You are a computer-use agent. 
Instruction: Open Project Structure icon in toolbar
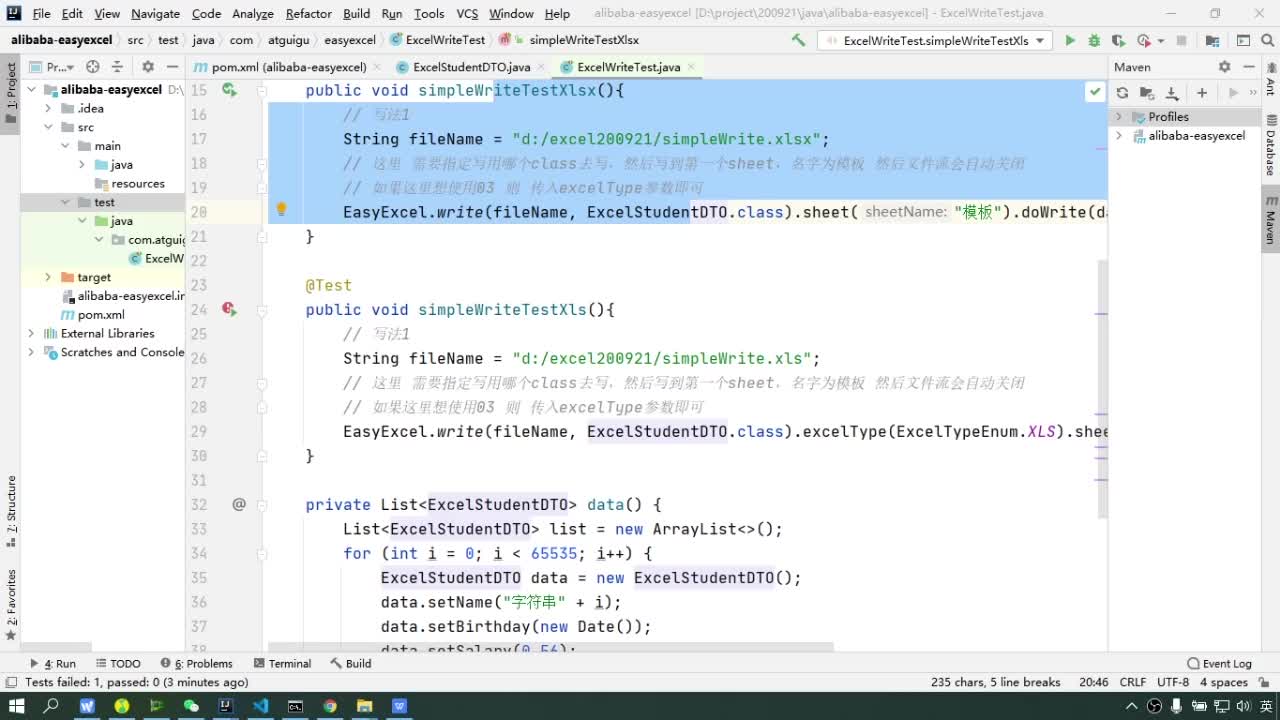click(x=1212, y=40)
